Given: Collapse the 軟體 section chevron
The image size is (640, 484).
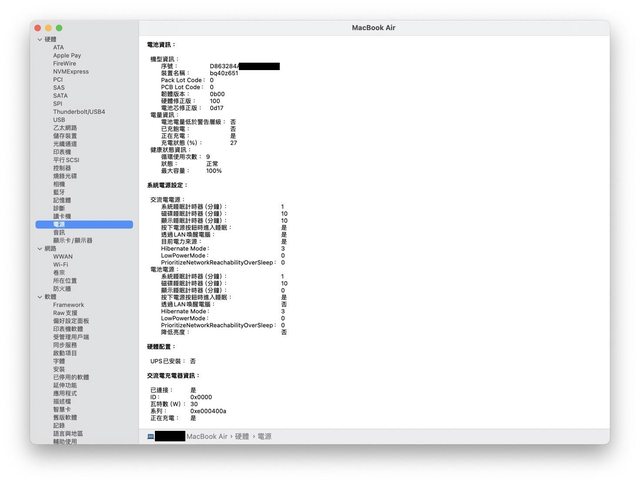Looking at the screenshot, I should click(40, 297).
